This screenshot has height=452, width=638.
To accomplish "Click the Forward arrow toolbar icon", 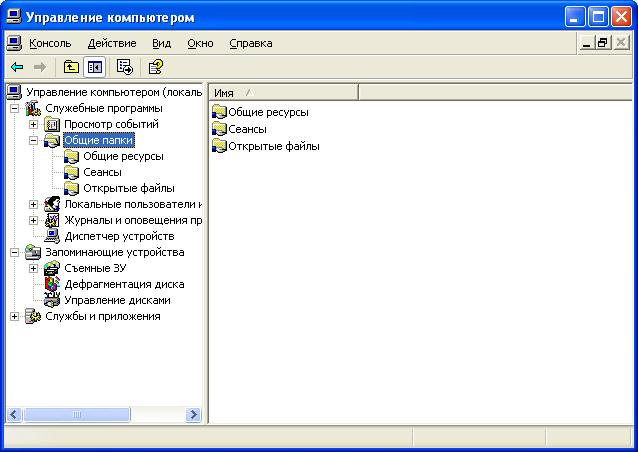I will [x=39, y=67].
